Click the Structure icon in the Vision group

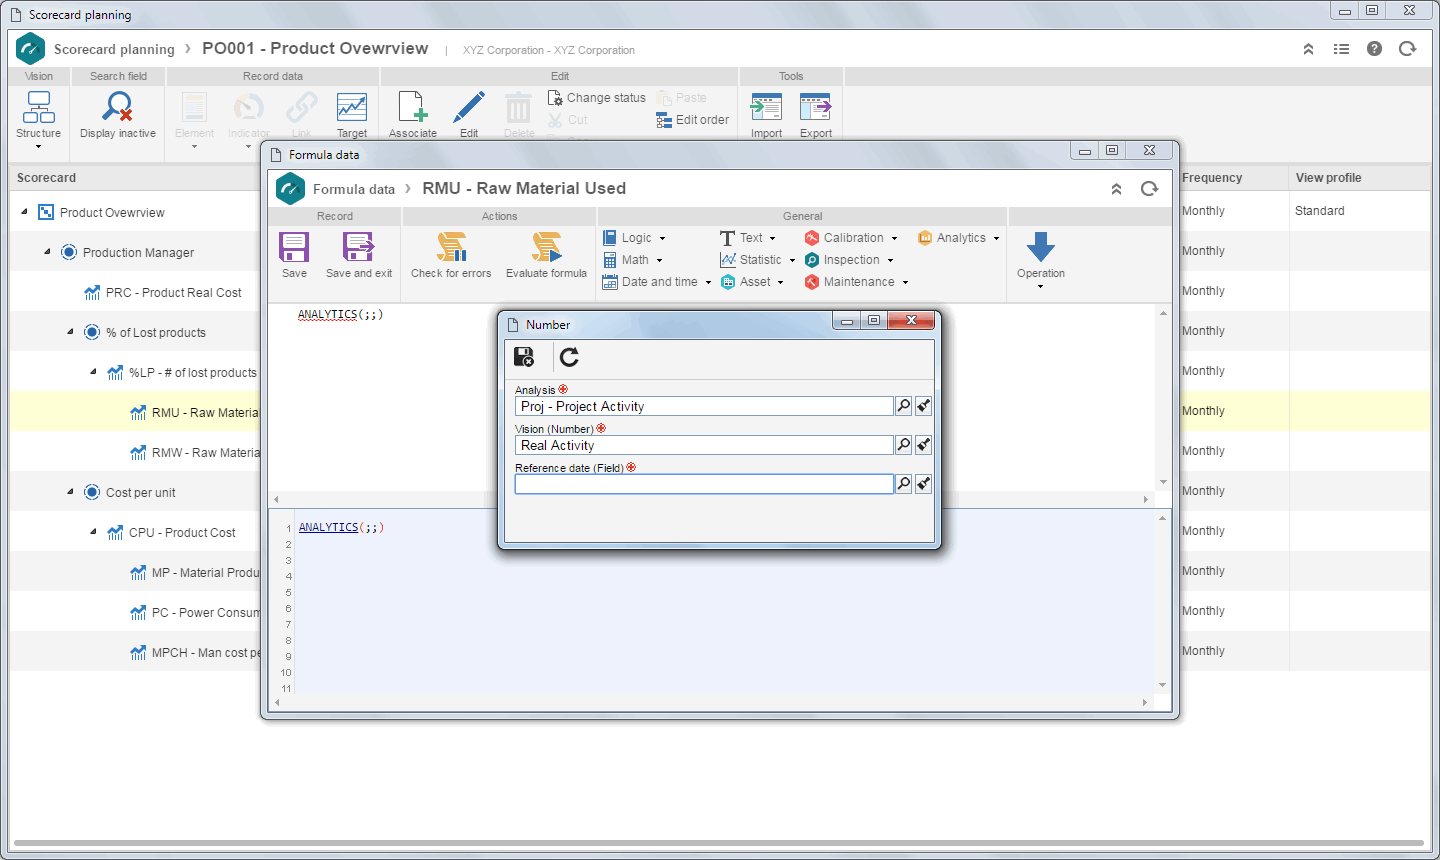[x=39, y=106]
